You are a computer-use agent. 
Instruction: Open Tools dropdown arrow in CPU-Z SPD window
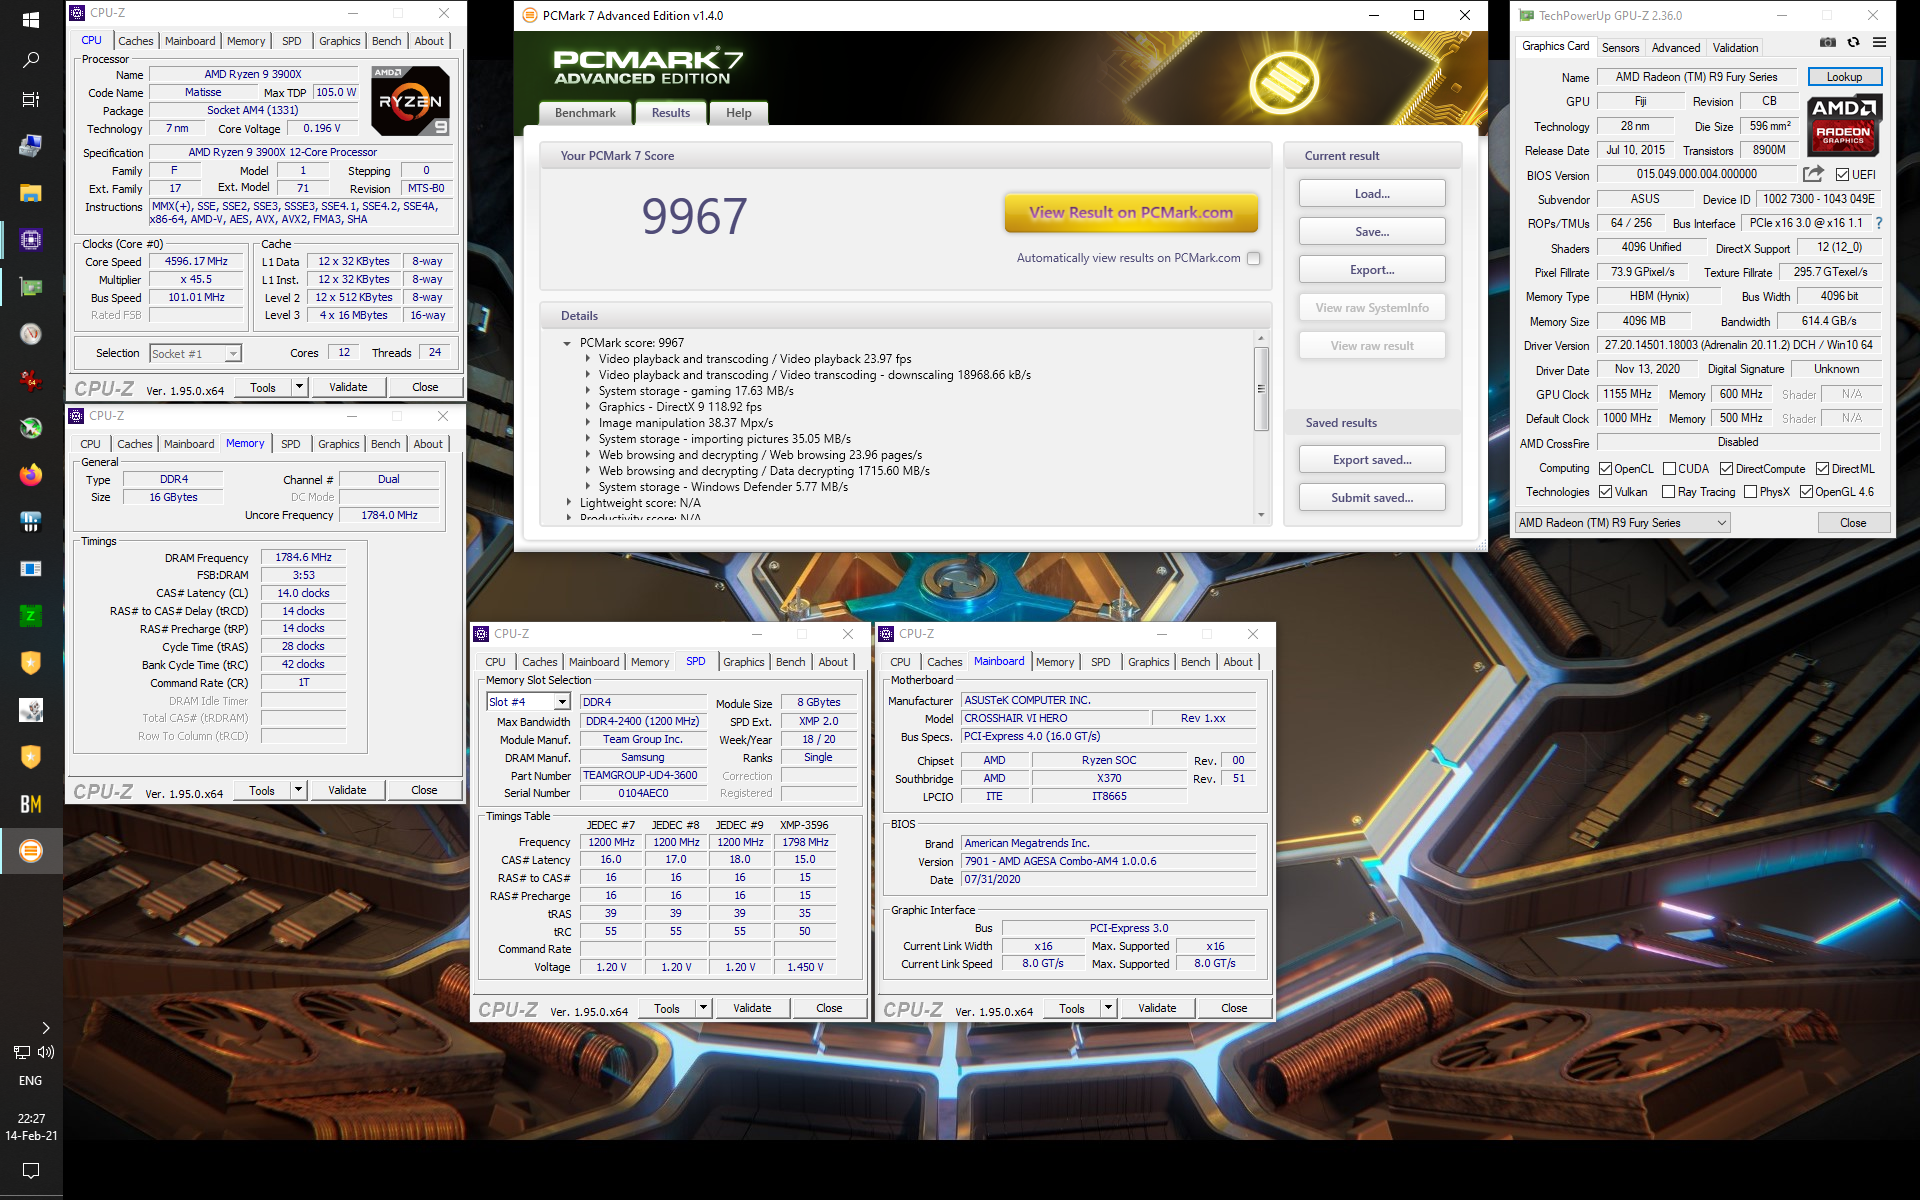703,1008
